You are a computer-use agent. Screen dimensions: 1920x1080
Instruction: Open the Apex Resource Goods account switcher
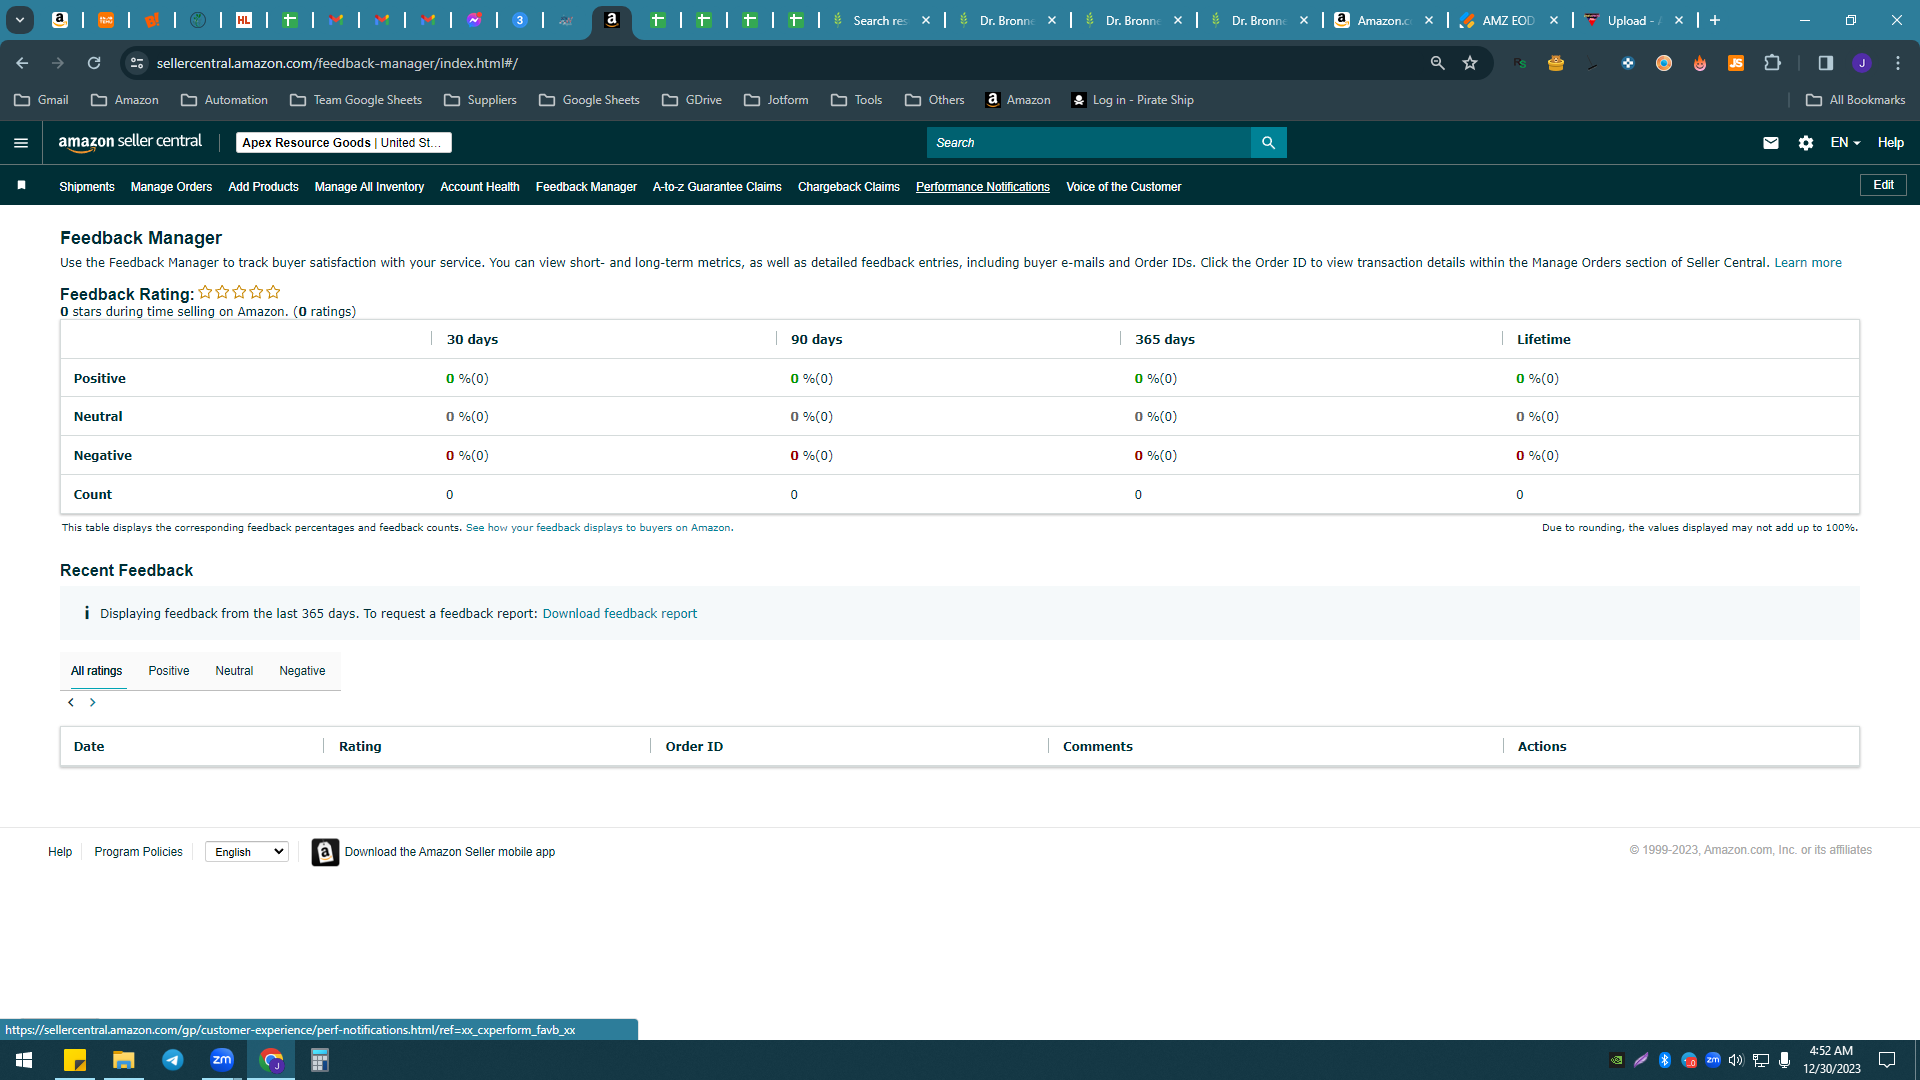(344, 143)
